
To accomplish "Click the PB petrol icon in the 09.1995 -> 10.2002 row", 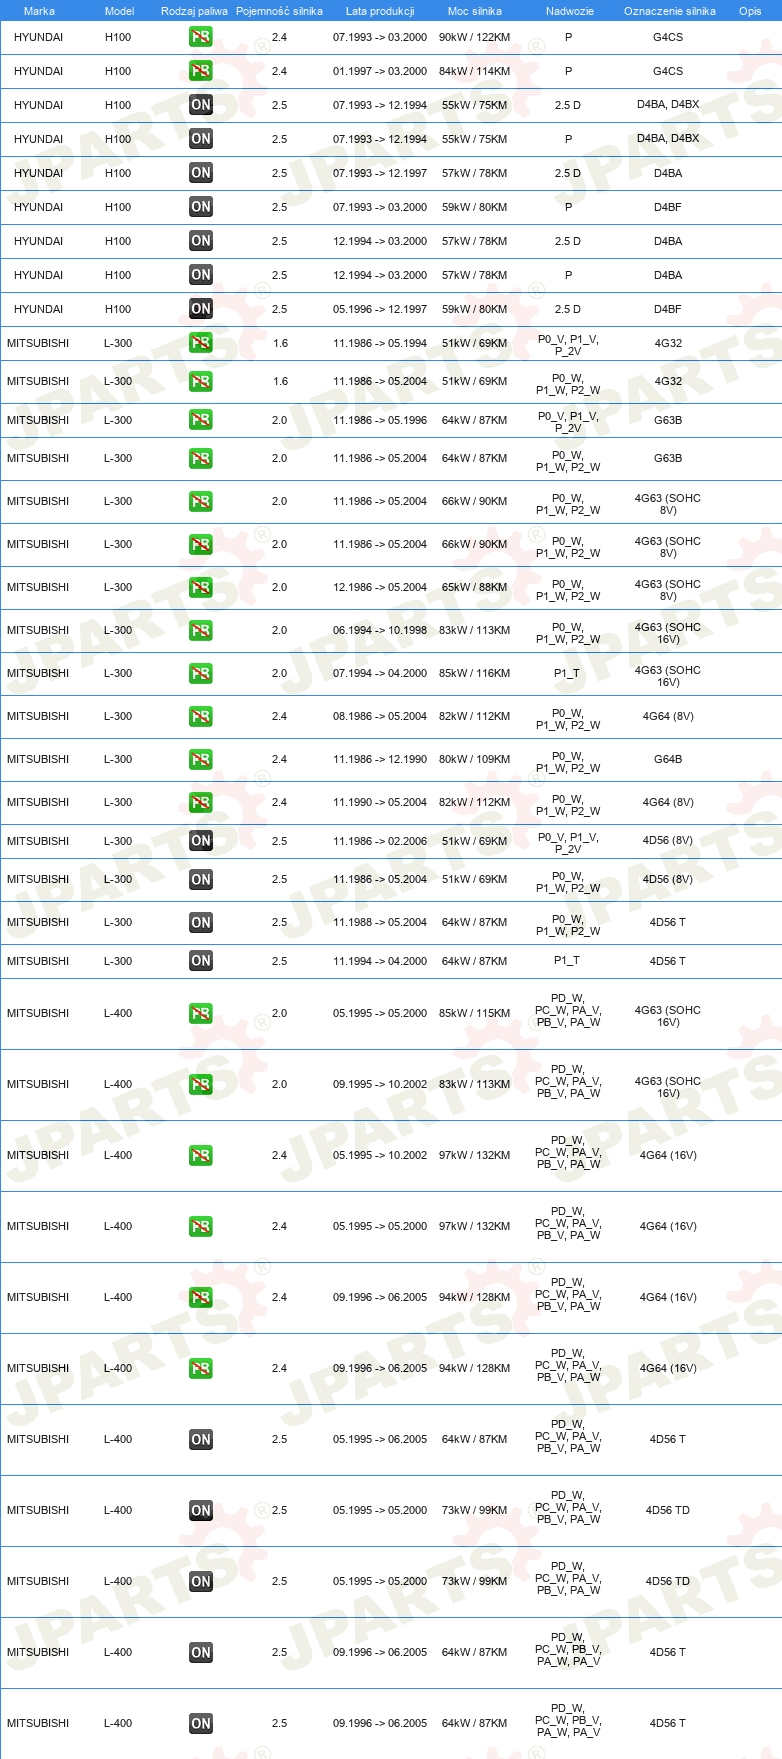I will pyautogui.click(x=201, y=1085).
